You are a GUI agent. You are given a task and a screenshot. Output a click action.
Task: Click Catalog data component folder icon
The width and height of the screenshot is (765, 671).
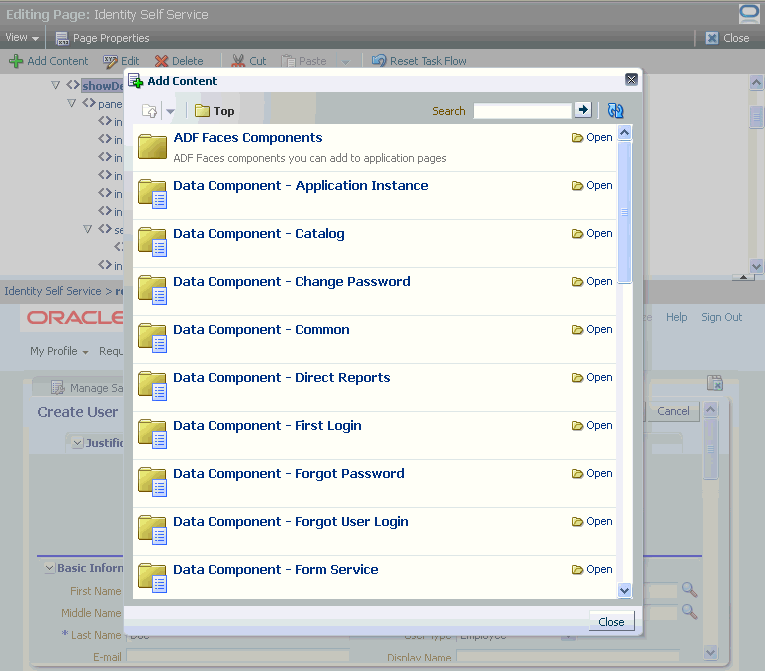[152, 242]
